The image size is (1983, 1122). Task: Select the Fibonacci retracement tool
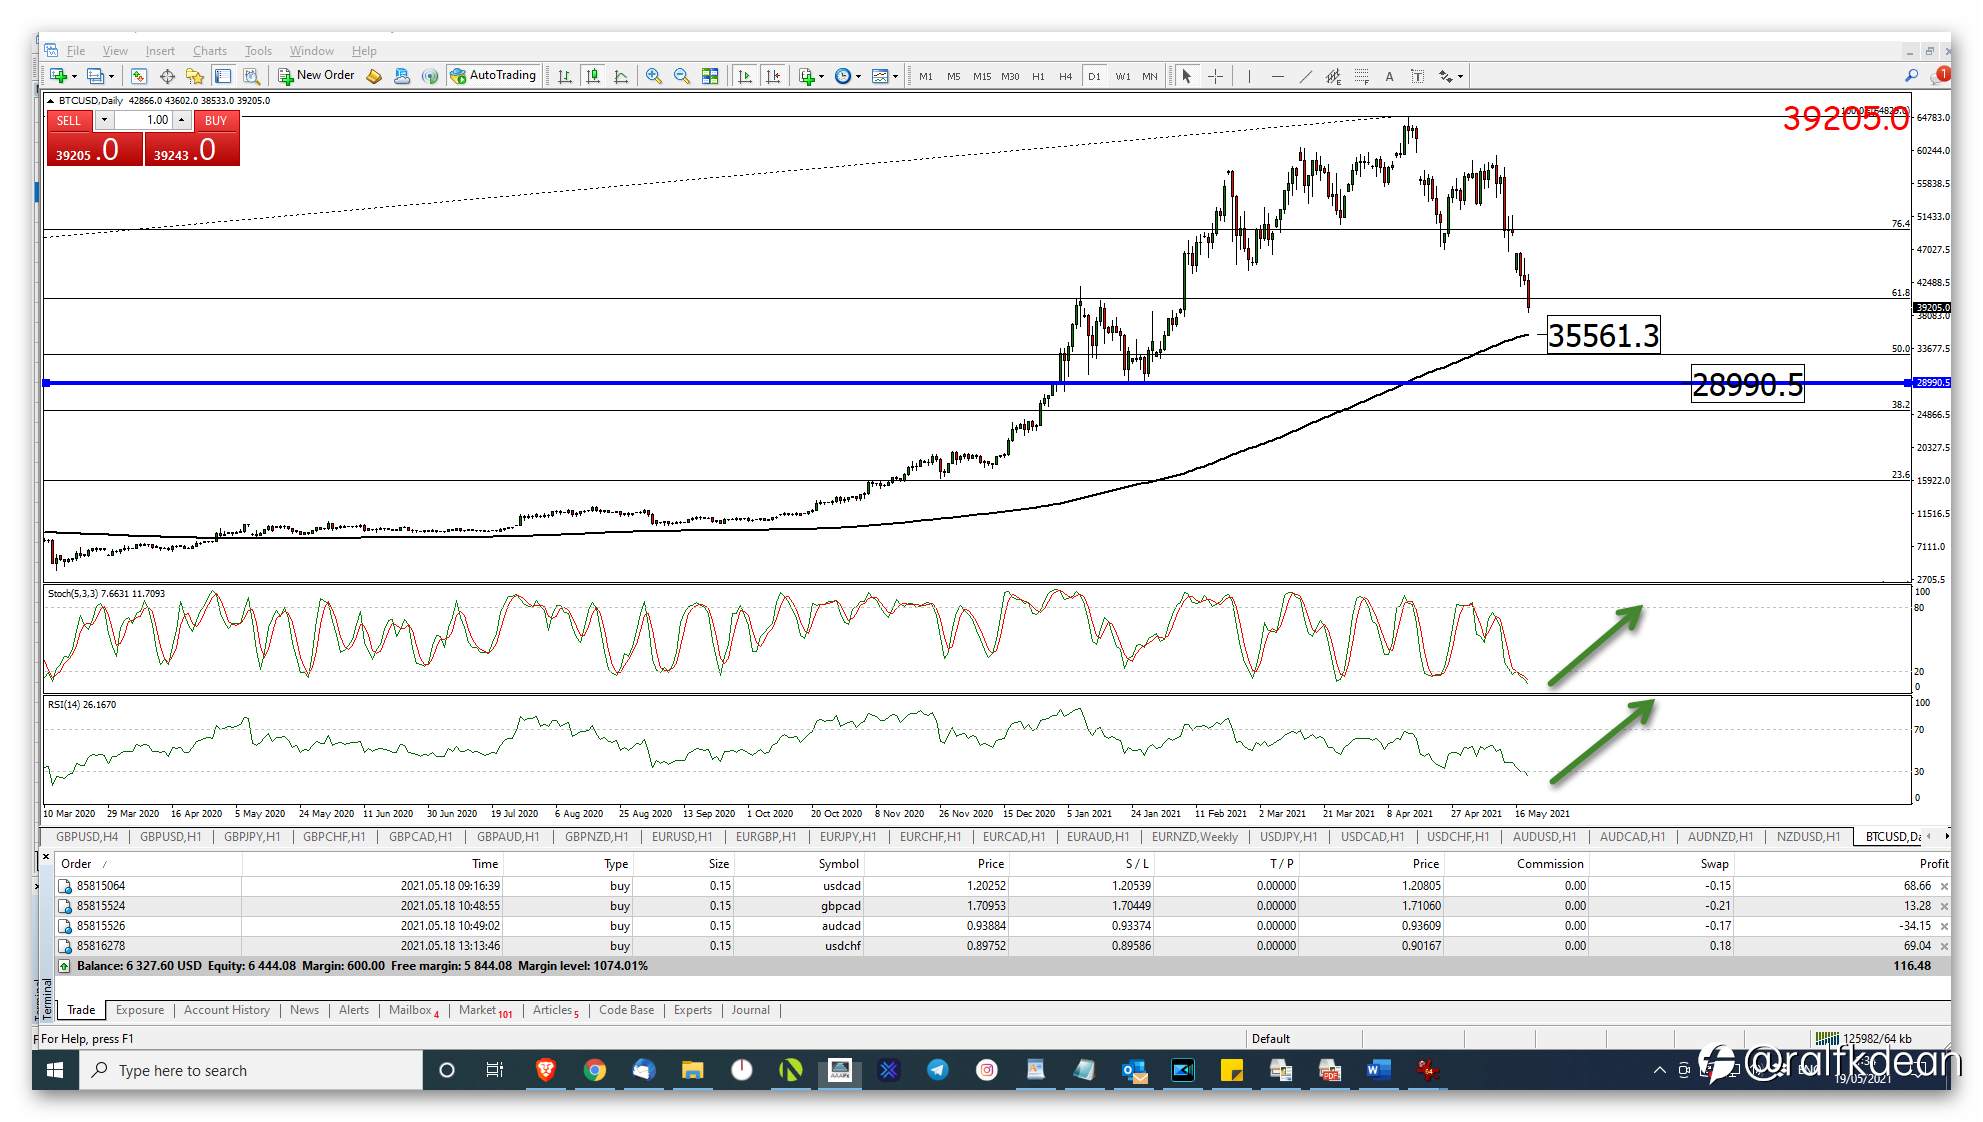click(1361, 76)
